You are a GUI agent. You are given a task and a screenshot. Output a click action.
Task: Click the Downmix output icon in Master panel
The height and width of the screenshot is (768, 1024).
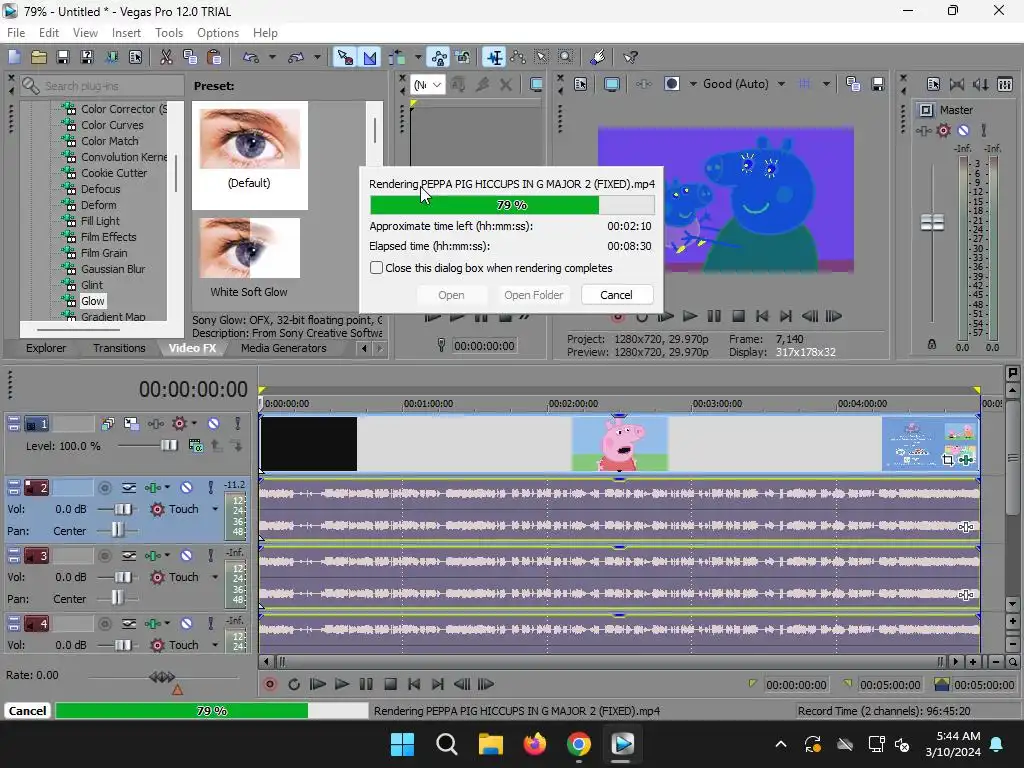pyautogui.click(x=957, y=84)
